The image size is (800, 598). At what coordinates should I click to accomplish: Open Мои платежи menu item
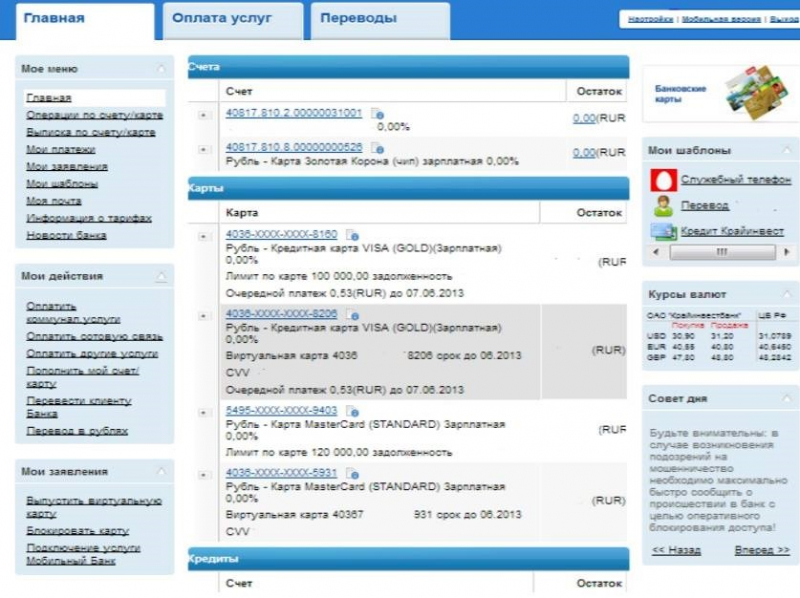coord(61,150)
